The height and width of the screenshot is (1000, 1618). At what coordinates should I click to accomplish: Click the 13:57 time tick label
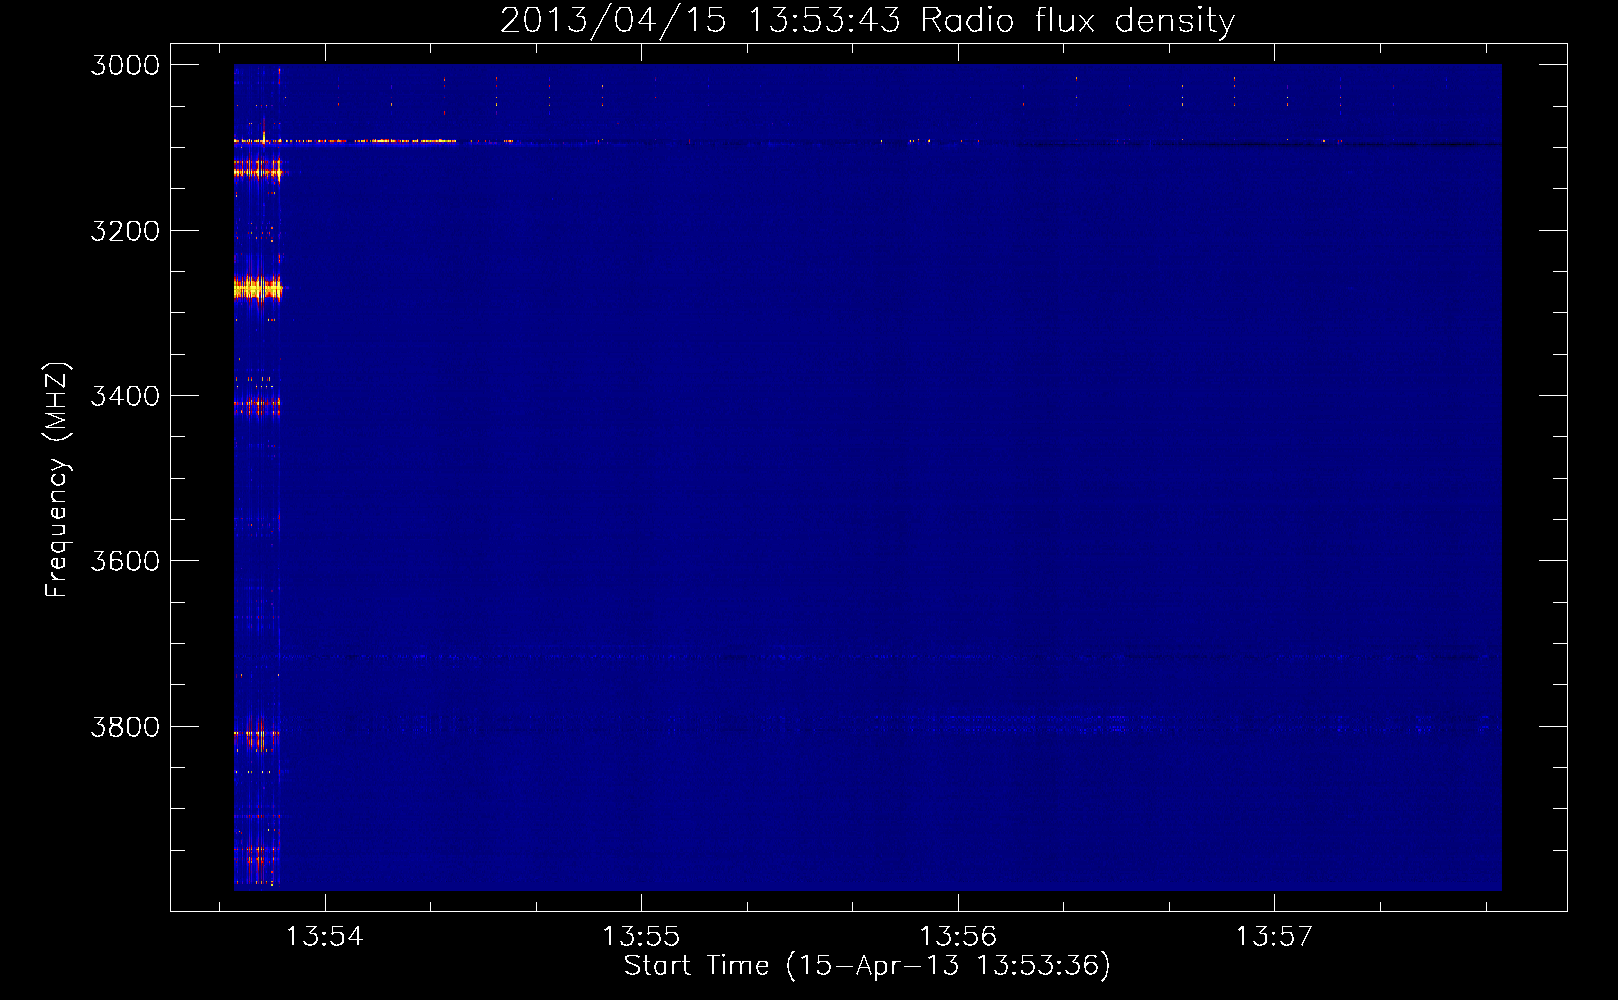pos(1274,937)
